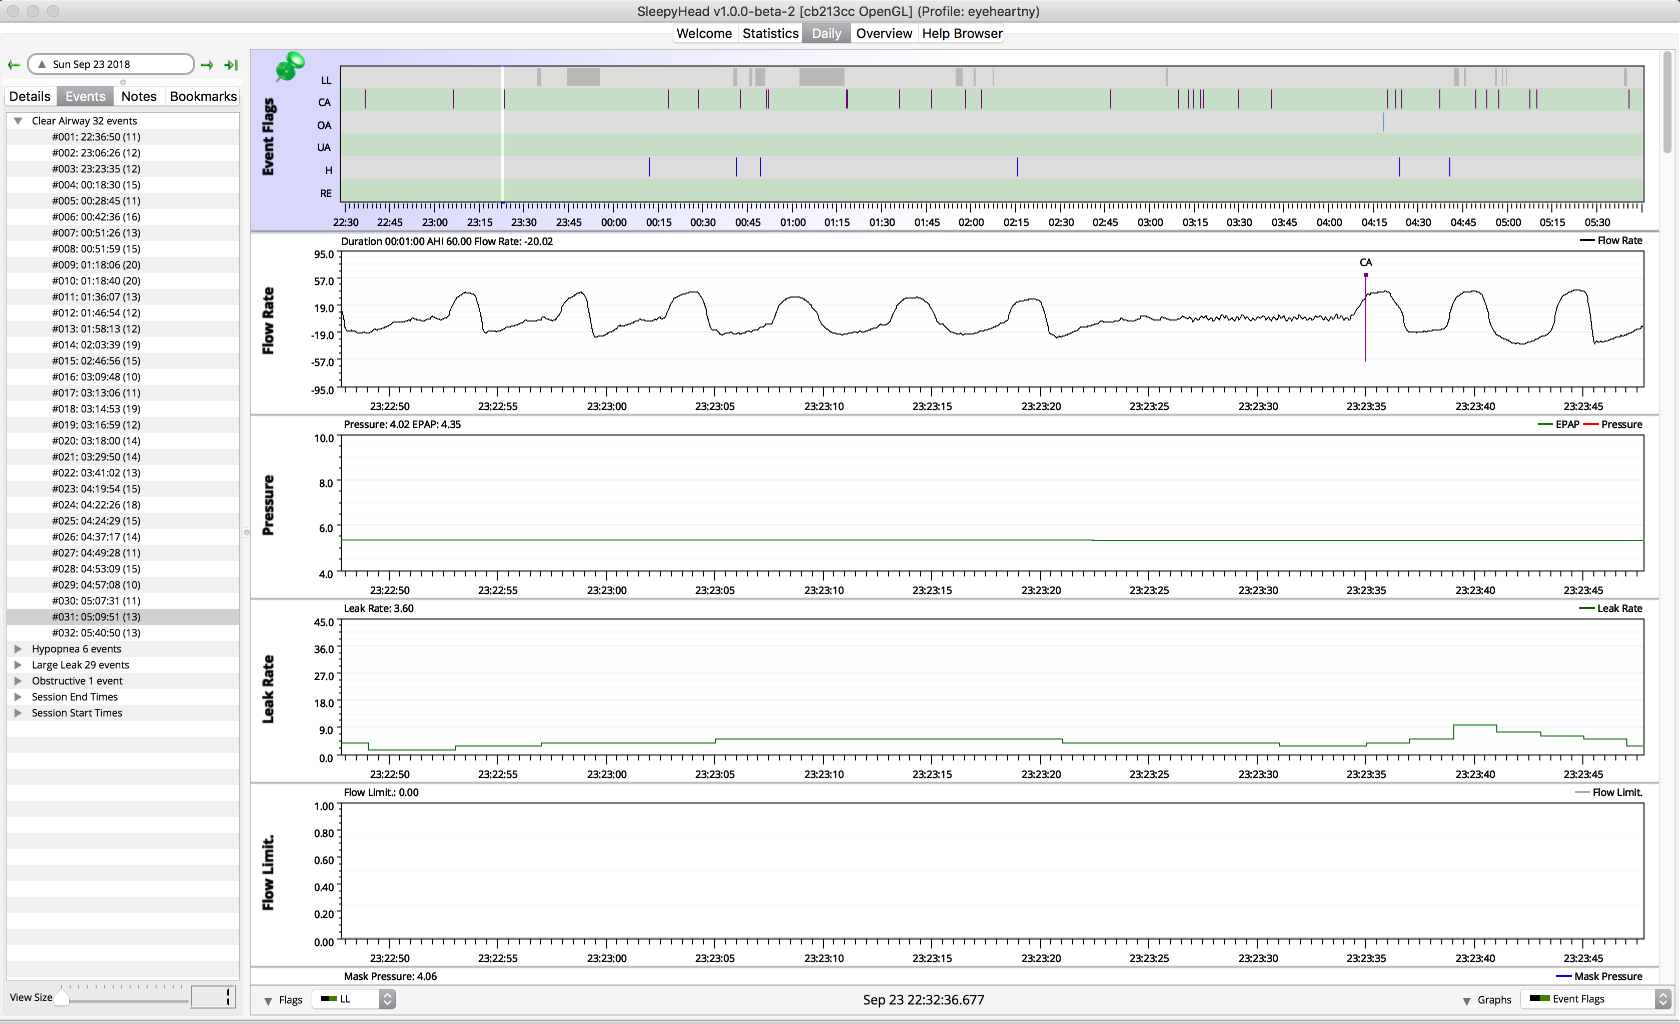Click the green pushpin on Event Flags
The height and width of the screenshot is (1024, 1680).
(289, 67)
